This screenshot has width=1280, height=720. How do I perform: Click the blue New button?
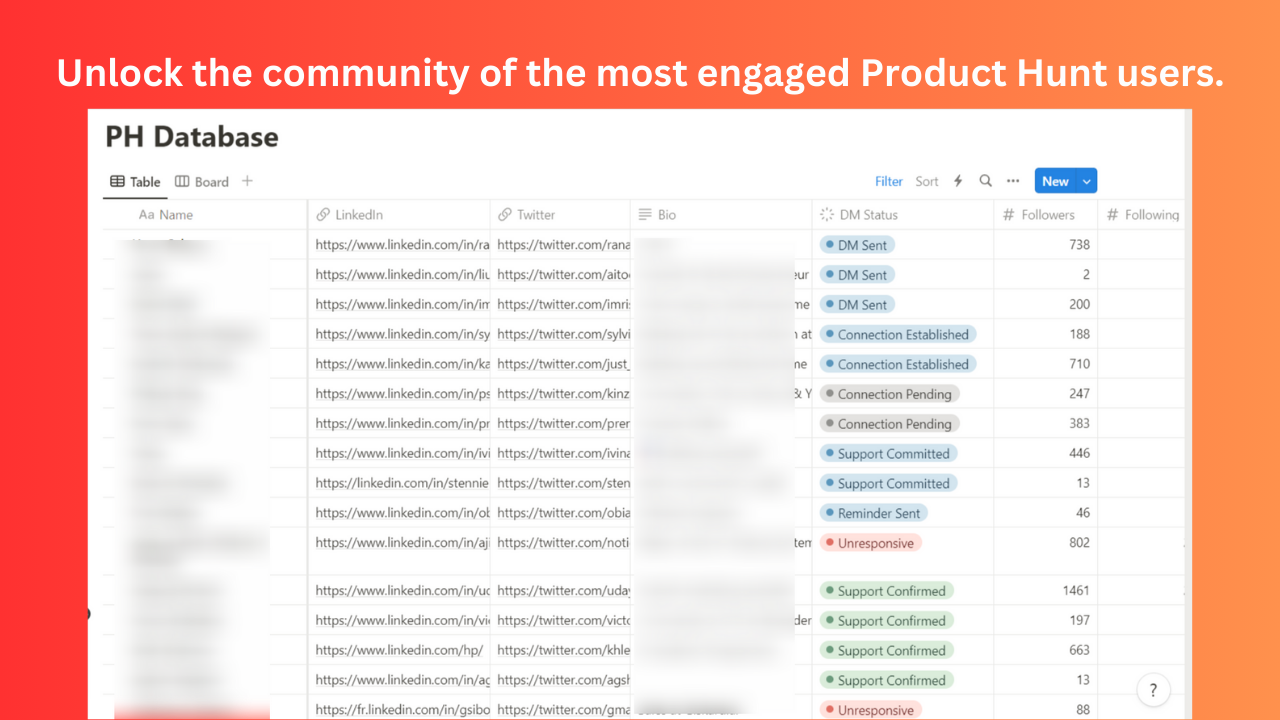[x=1055, y=181]
